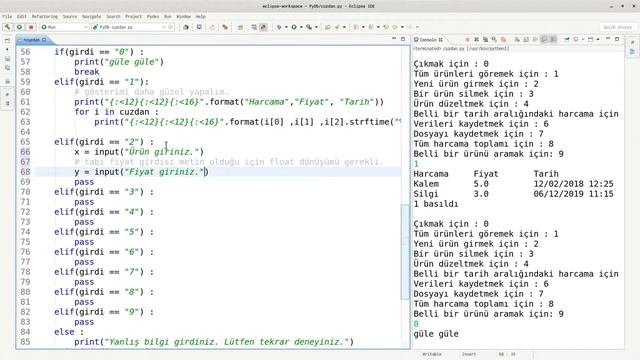The height and width of the screenshot is (360, 640).
Task: Click the 'güle güle' console output line
Action: point(436,334)
